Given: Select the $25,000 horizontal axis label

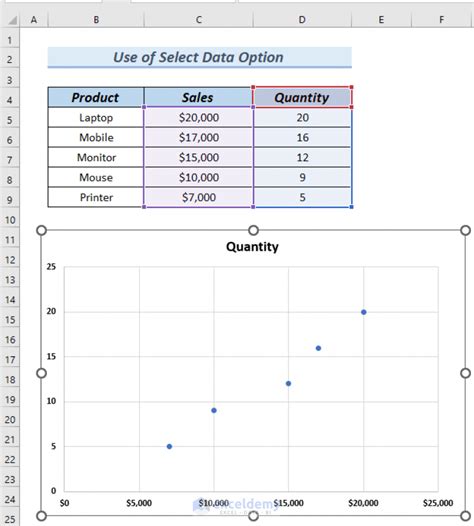Looking at the screenshot, I should 438,503.
